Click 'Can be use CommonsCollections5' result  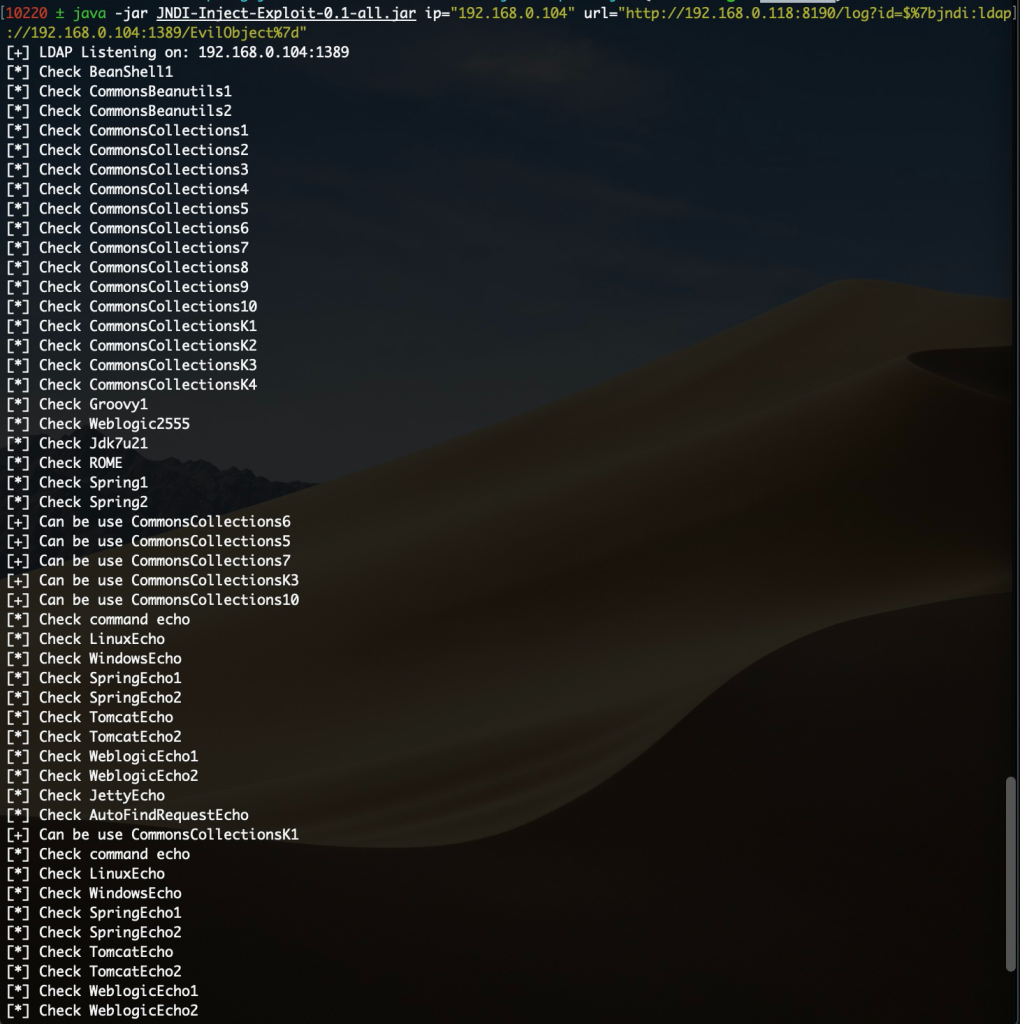click(x=148, y=542)
